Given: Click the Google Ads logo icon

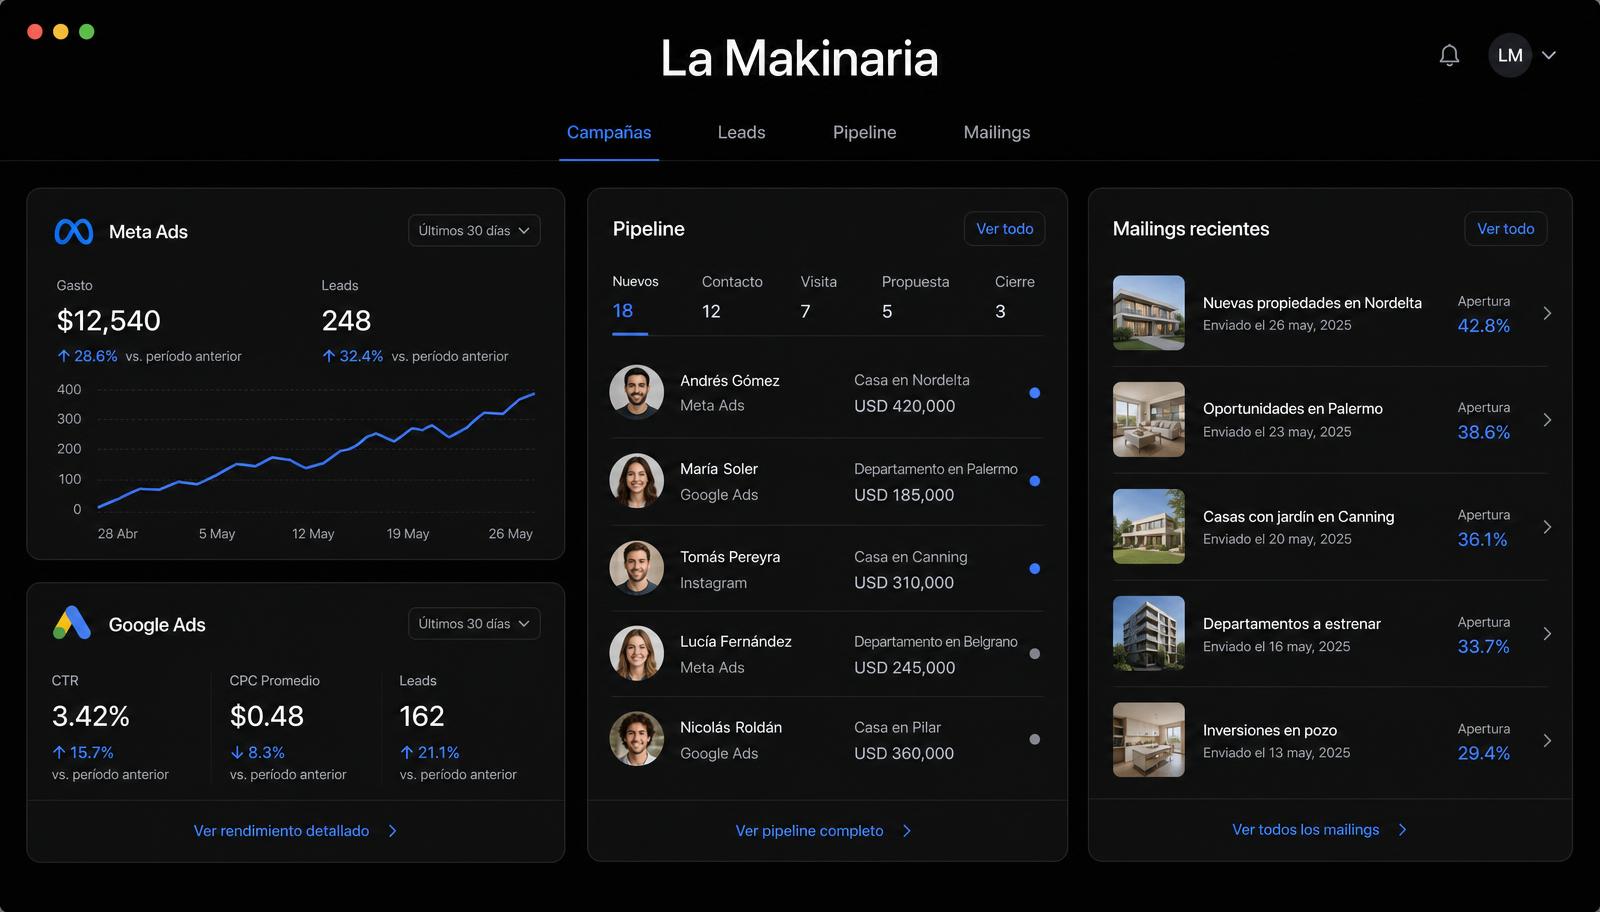Looking at the screenshot, I should coord(72,623).
